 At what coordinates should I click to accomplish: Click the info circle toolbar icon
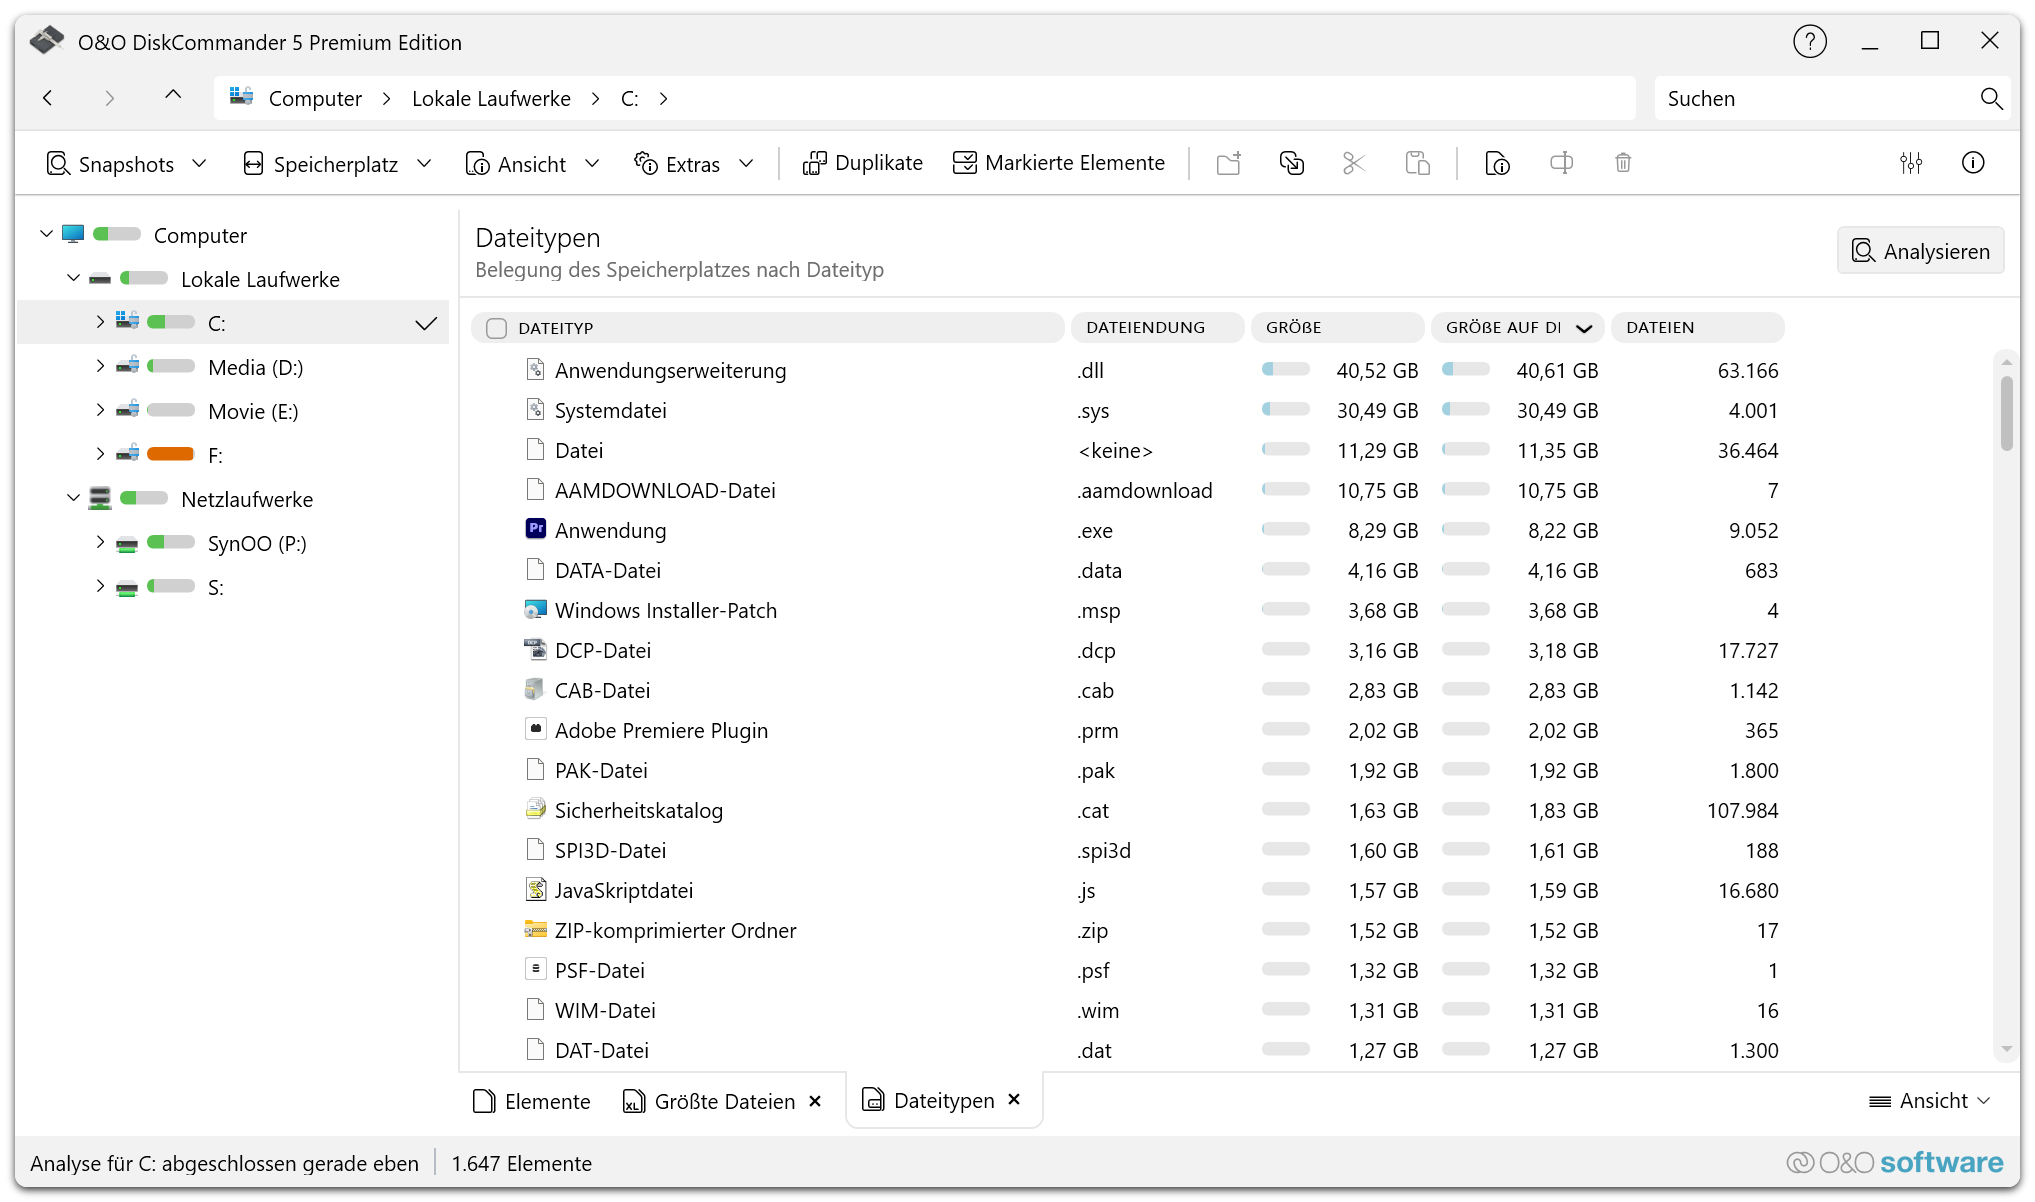(x=1972, y=163)
